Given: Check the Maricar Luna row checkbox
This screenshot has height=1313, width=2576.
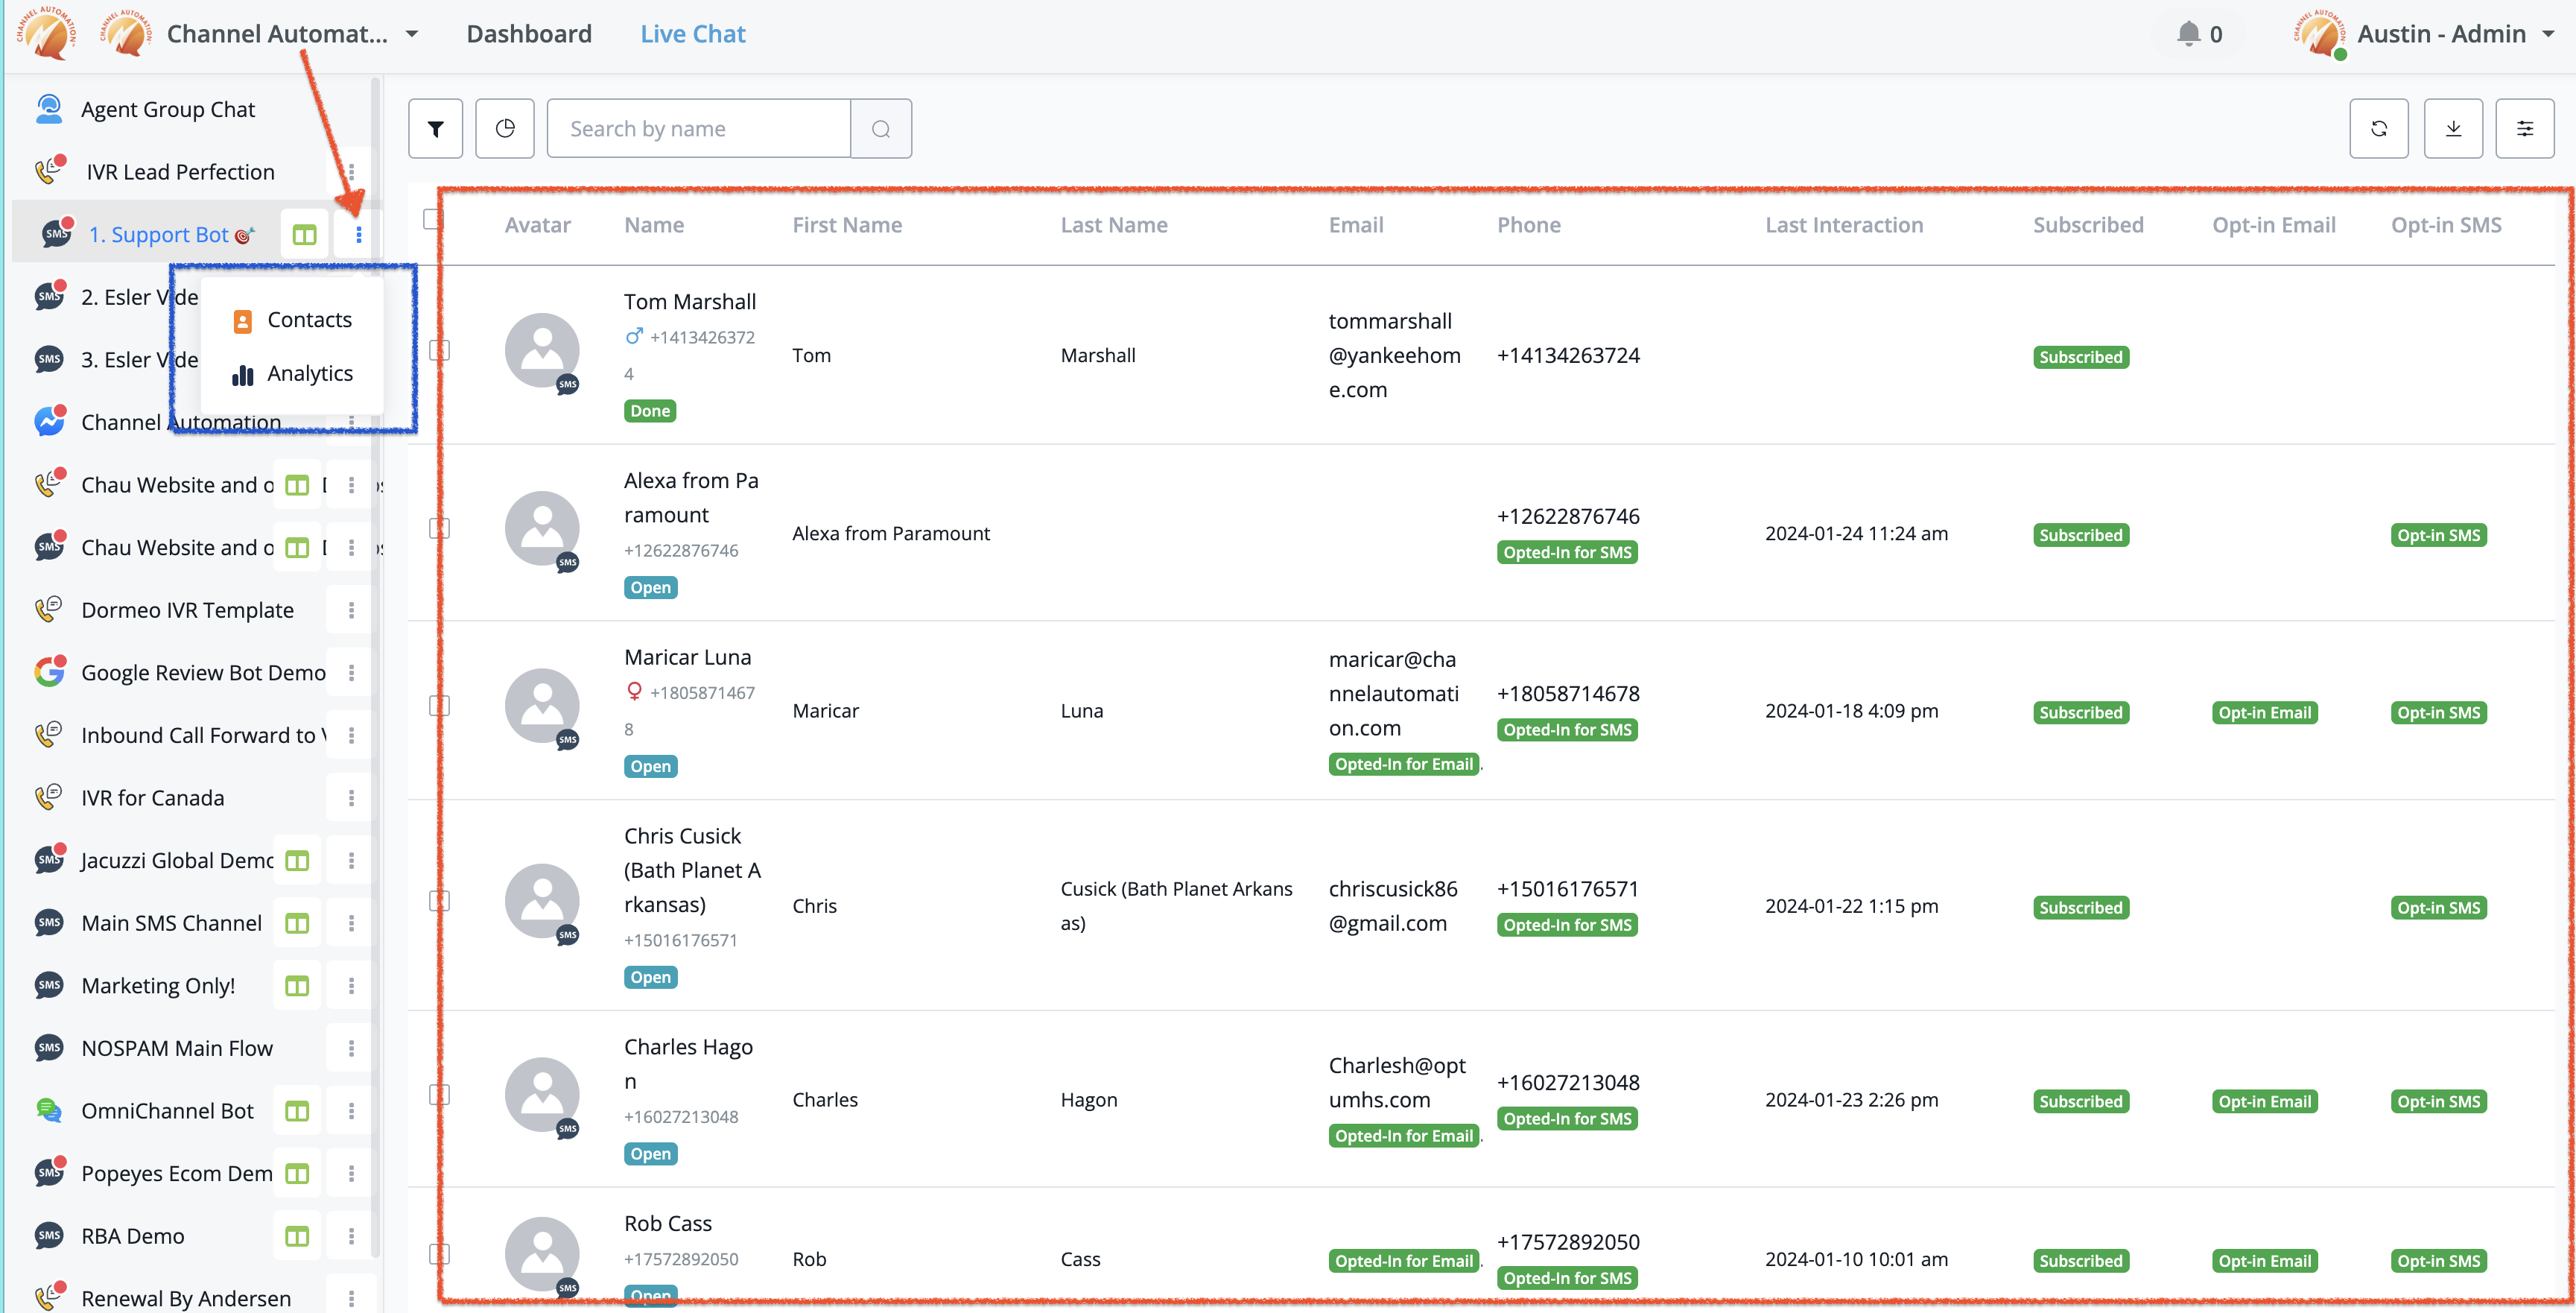Looking at the screenshot, I should tap(439, 706).
